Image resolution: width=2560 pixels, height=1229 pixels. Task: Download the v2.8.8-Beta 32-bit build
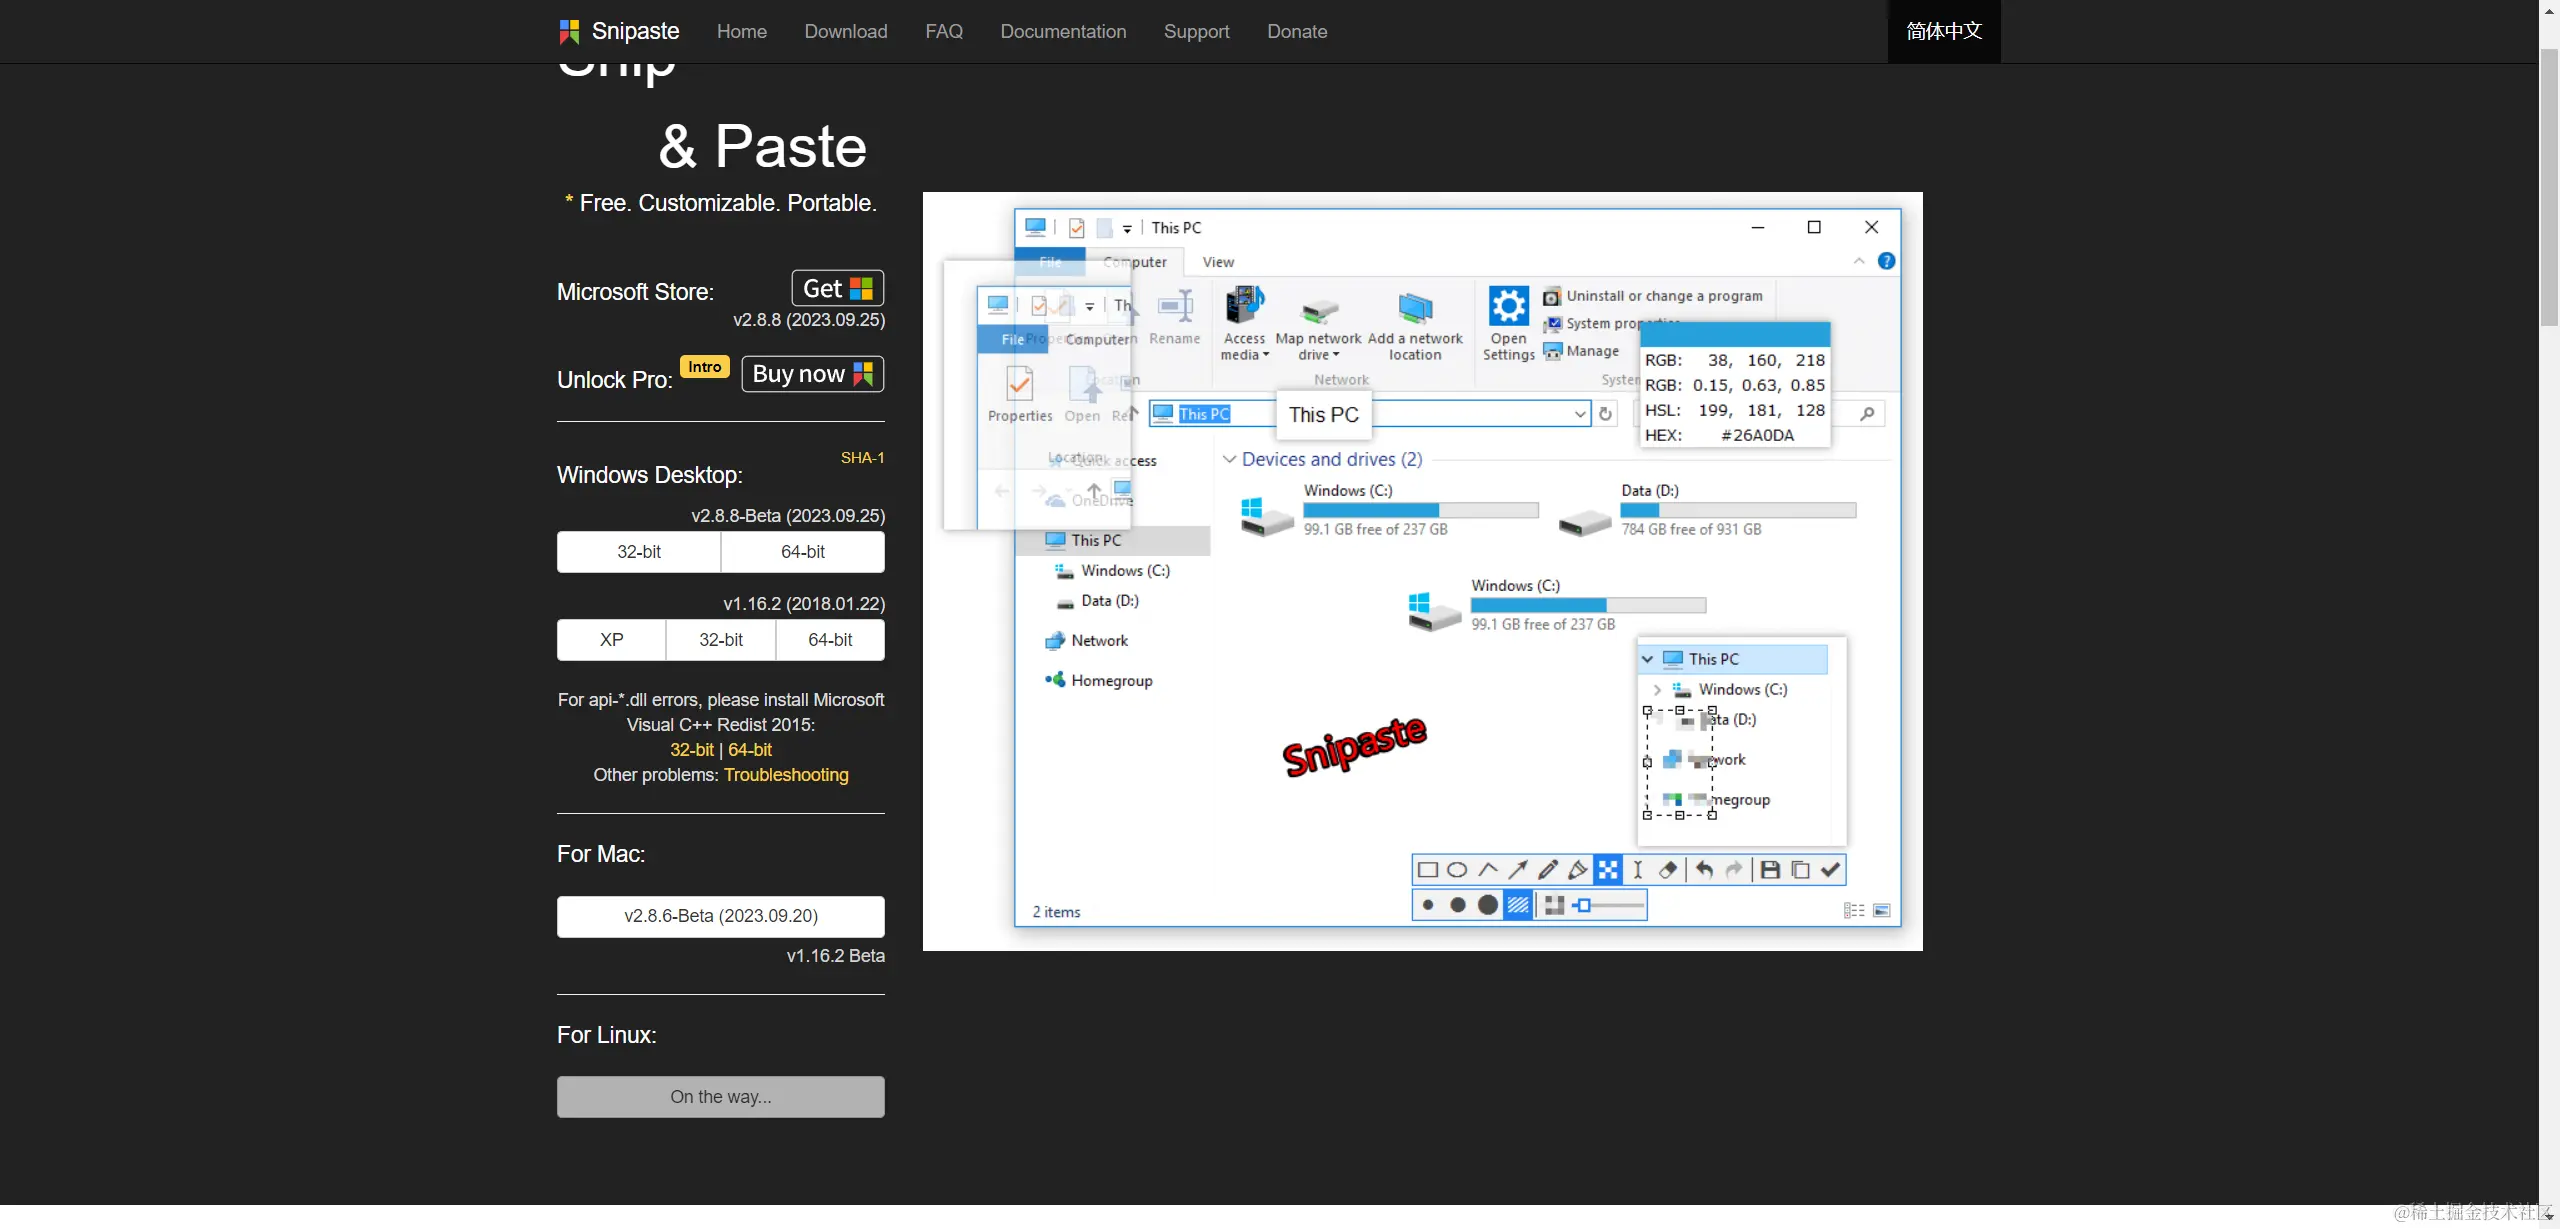[639, 552]
